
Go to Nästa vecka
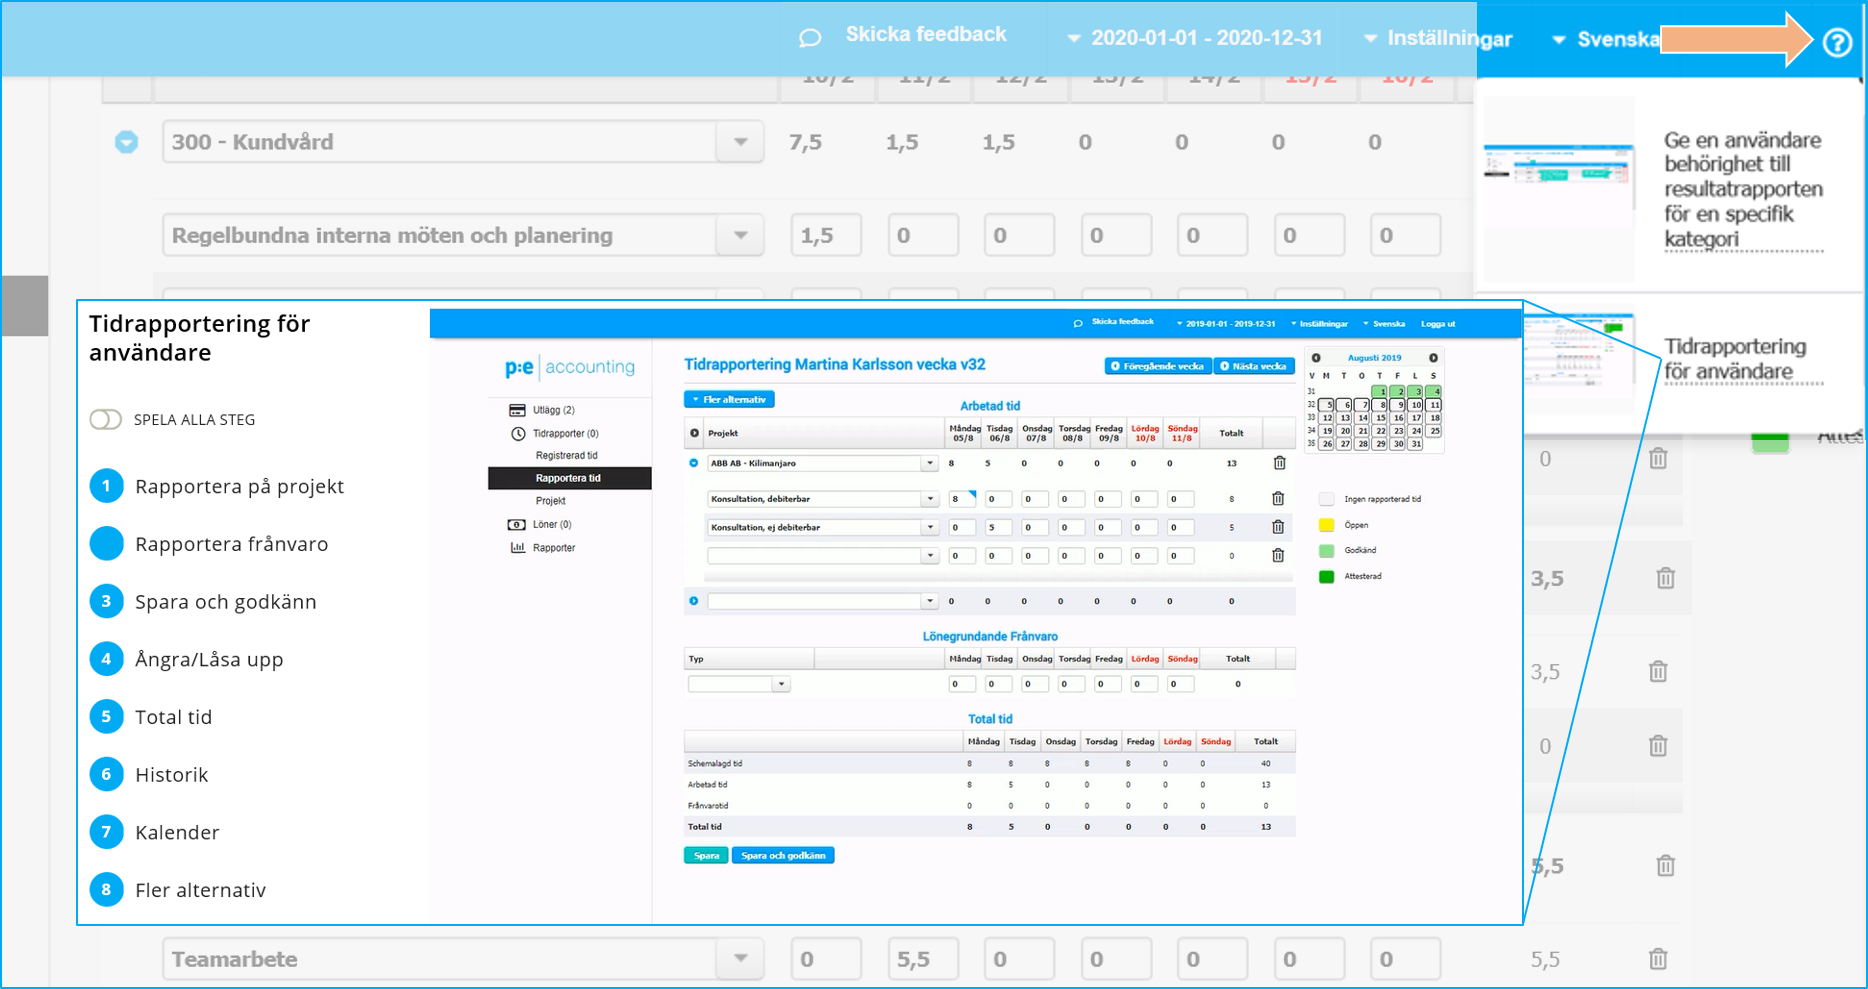click(1253, 366)
